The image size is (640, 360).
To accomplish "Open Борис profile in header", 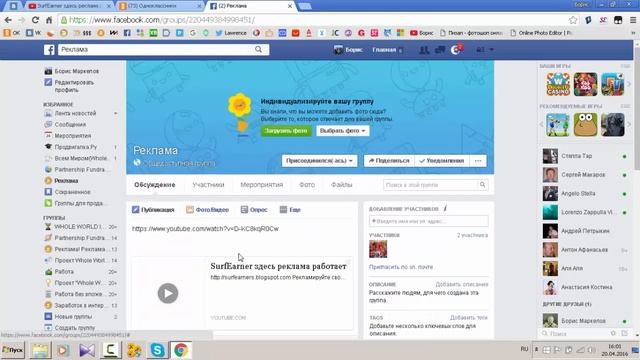I will [x=348, y=50].
